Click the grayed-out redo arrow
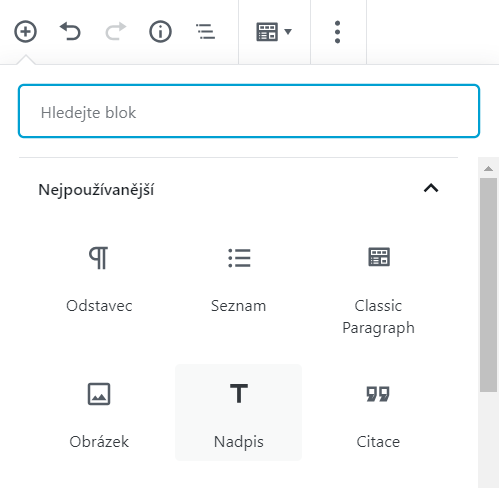Image resolution: width=499 pixels, height=488 pixels. (x=116, y=32)
